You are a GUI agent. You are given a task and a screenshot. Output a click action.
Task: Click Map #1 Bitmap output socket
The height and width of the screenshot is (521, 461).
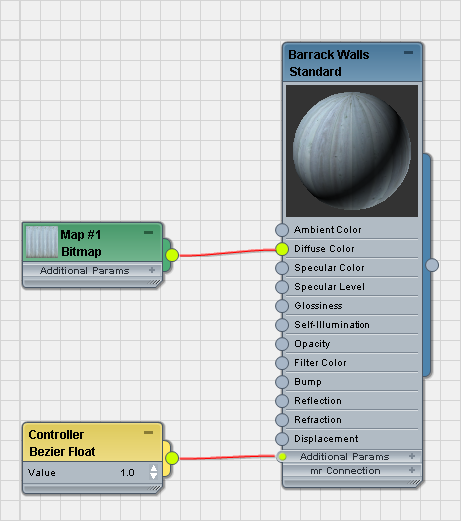point(172,255)
